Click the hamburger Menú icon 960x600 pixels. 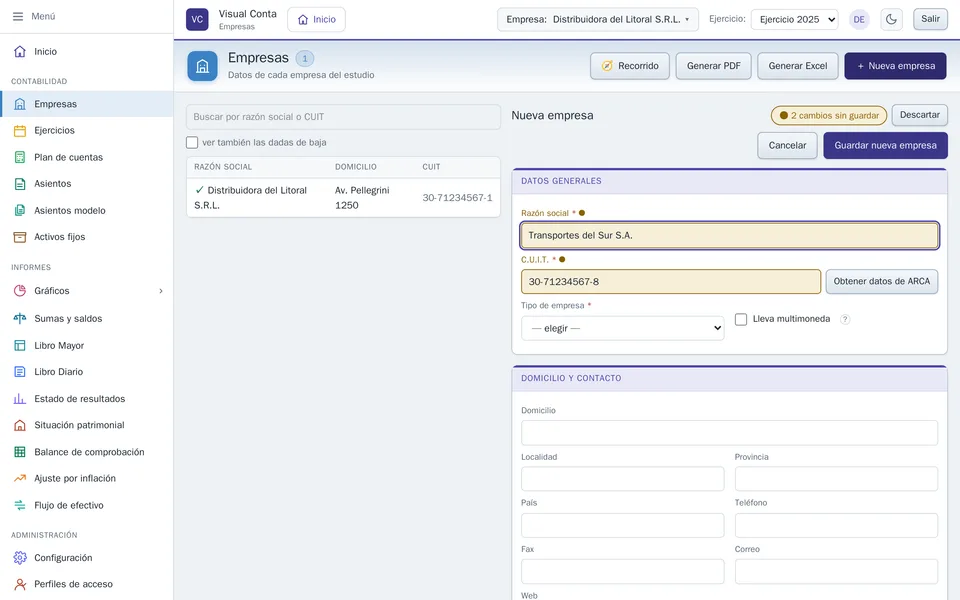point(18,17)
